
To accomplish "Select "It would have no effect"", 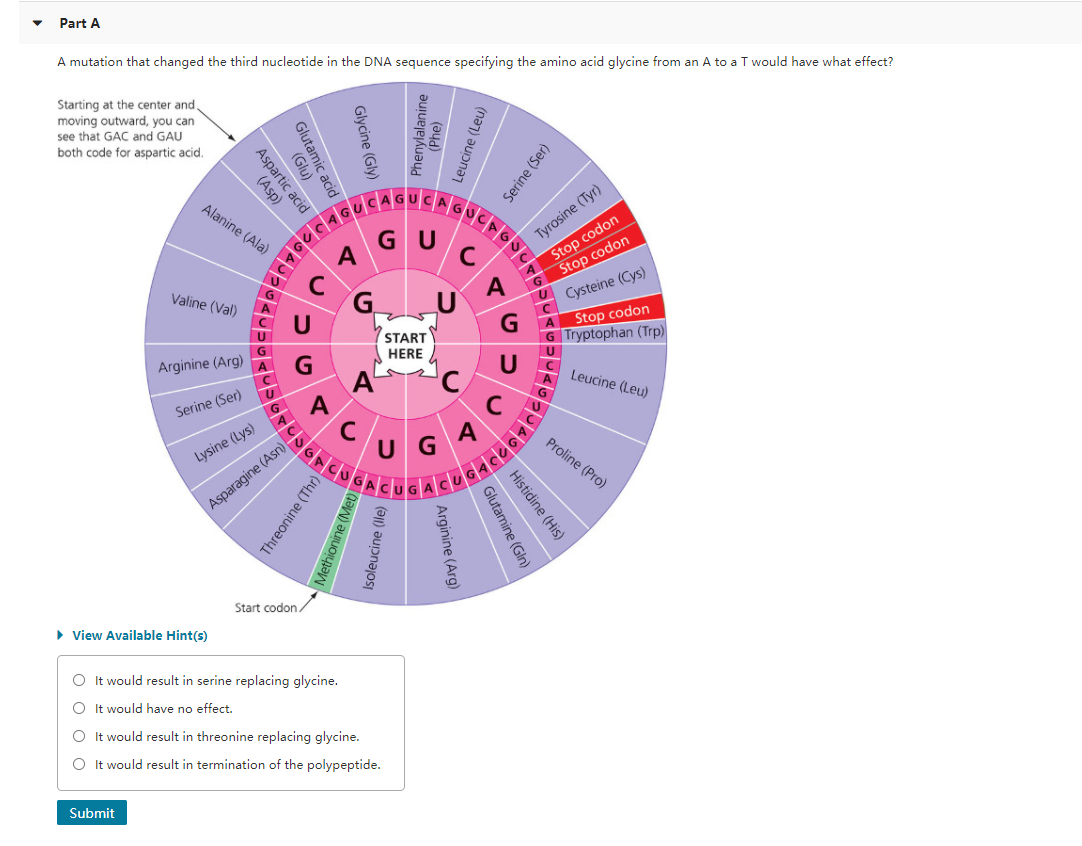I will pyautogui.click(x=78, y=707).
